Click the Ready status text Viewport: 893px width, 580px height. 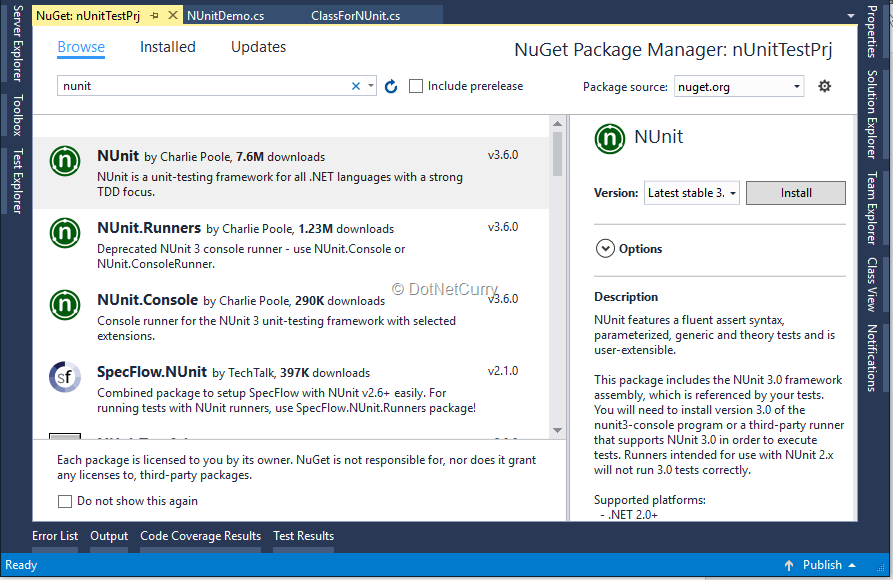click(21, 565)
